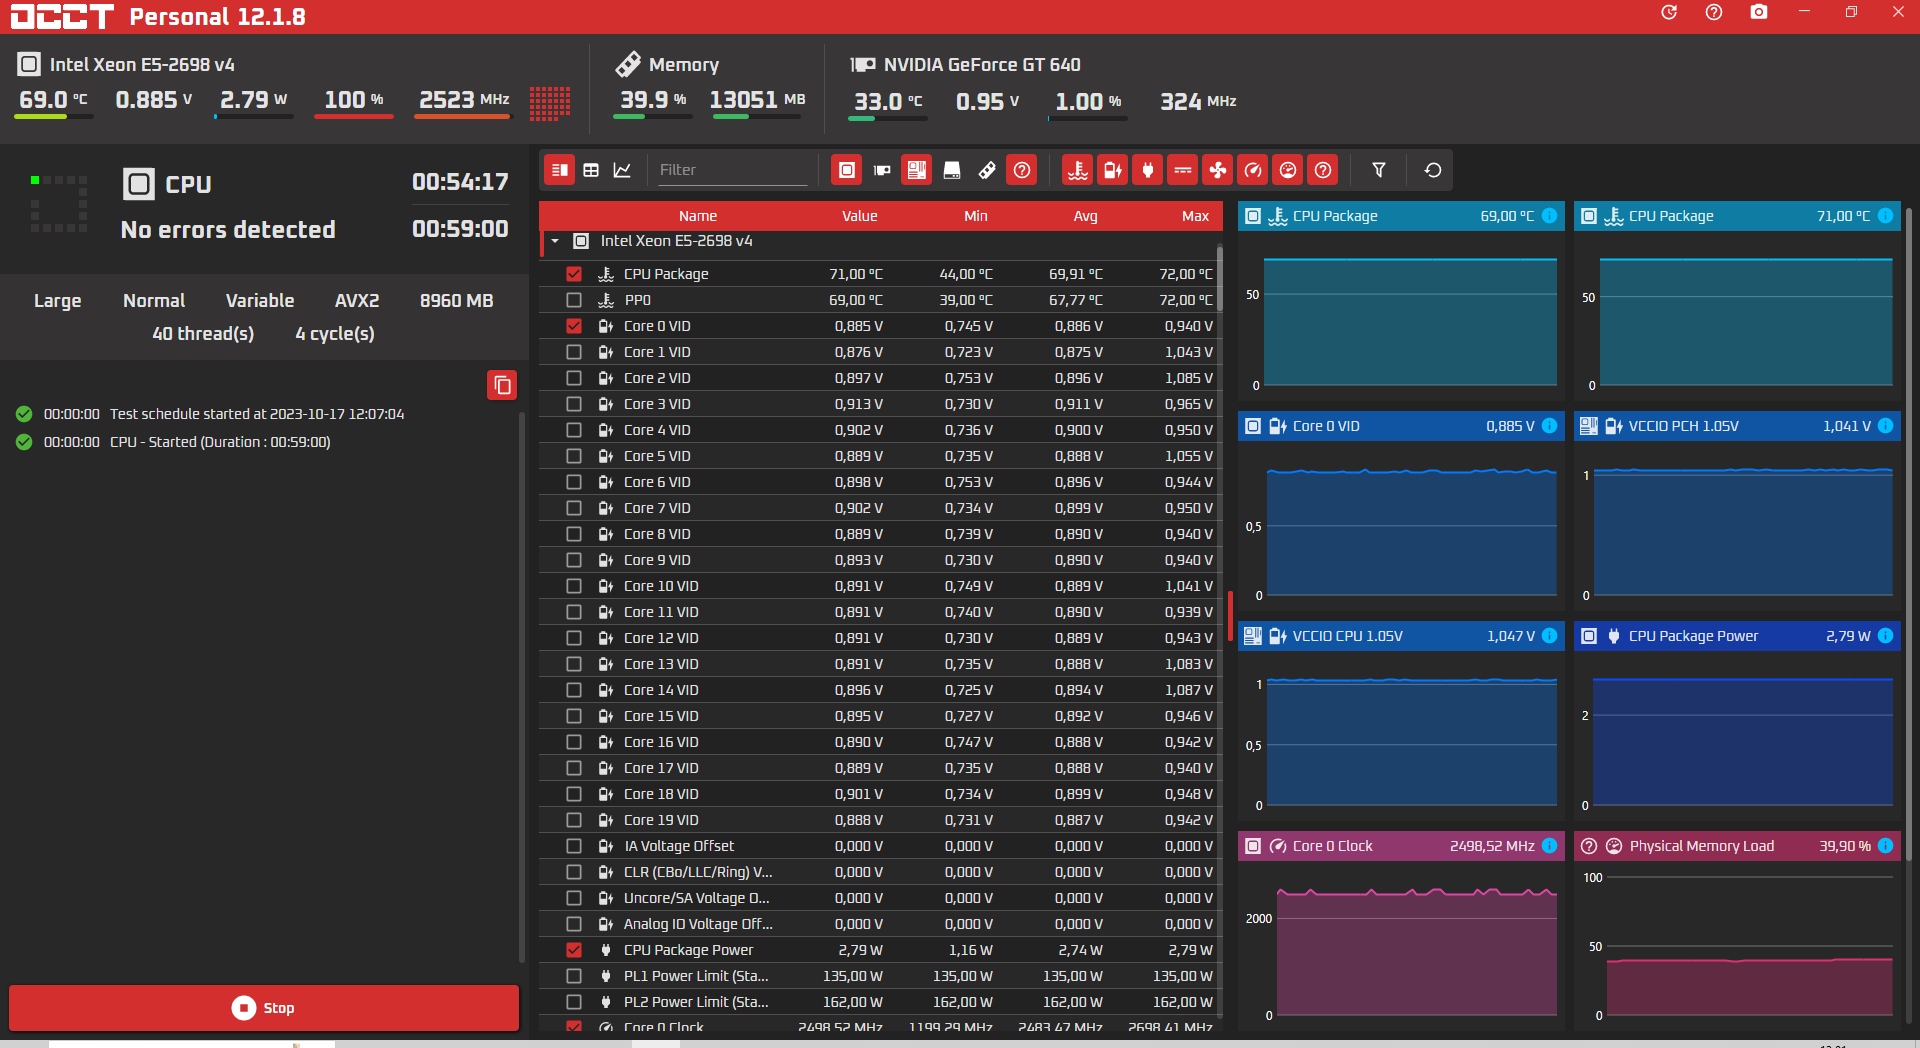The height and width of the screenshot is (1048, 1920).
Task: Toggle the unknown-sensor question mark filter beside the funnel
Action: (x=1323, y=170)
